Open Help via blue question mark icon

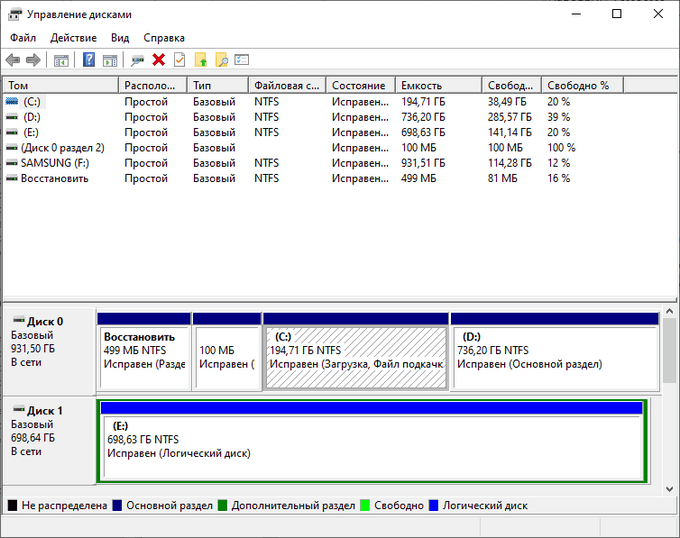89,60
